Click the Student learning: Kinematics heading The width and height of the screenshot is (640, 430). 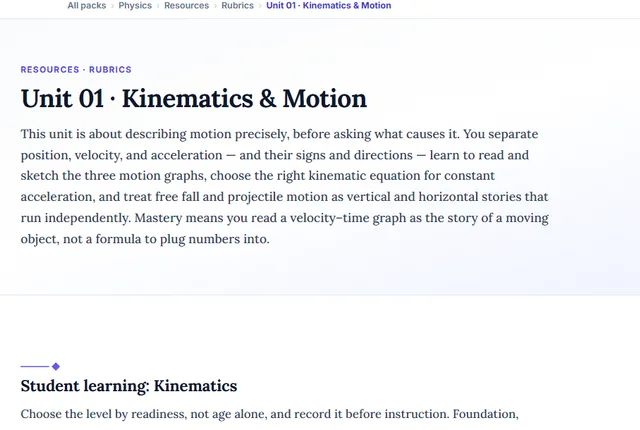click(x=129, y=386)
